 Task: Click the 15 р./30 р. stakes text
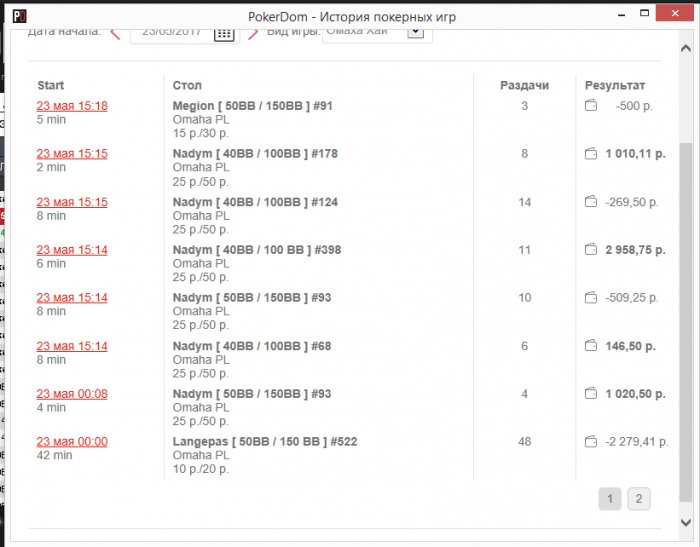200,133
